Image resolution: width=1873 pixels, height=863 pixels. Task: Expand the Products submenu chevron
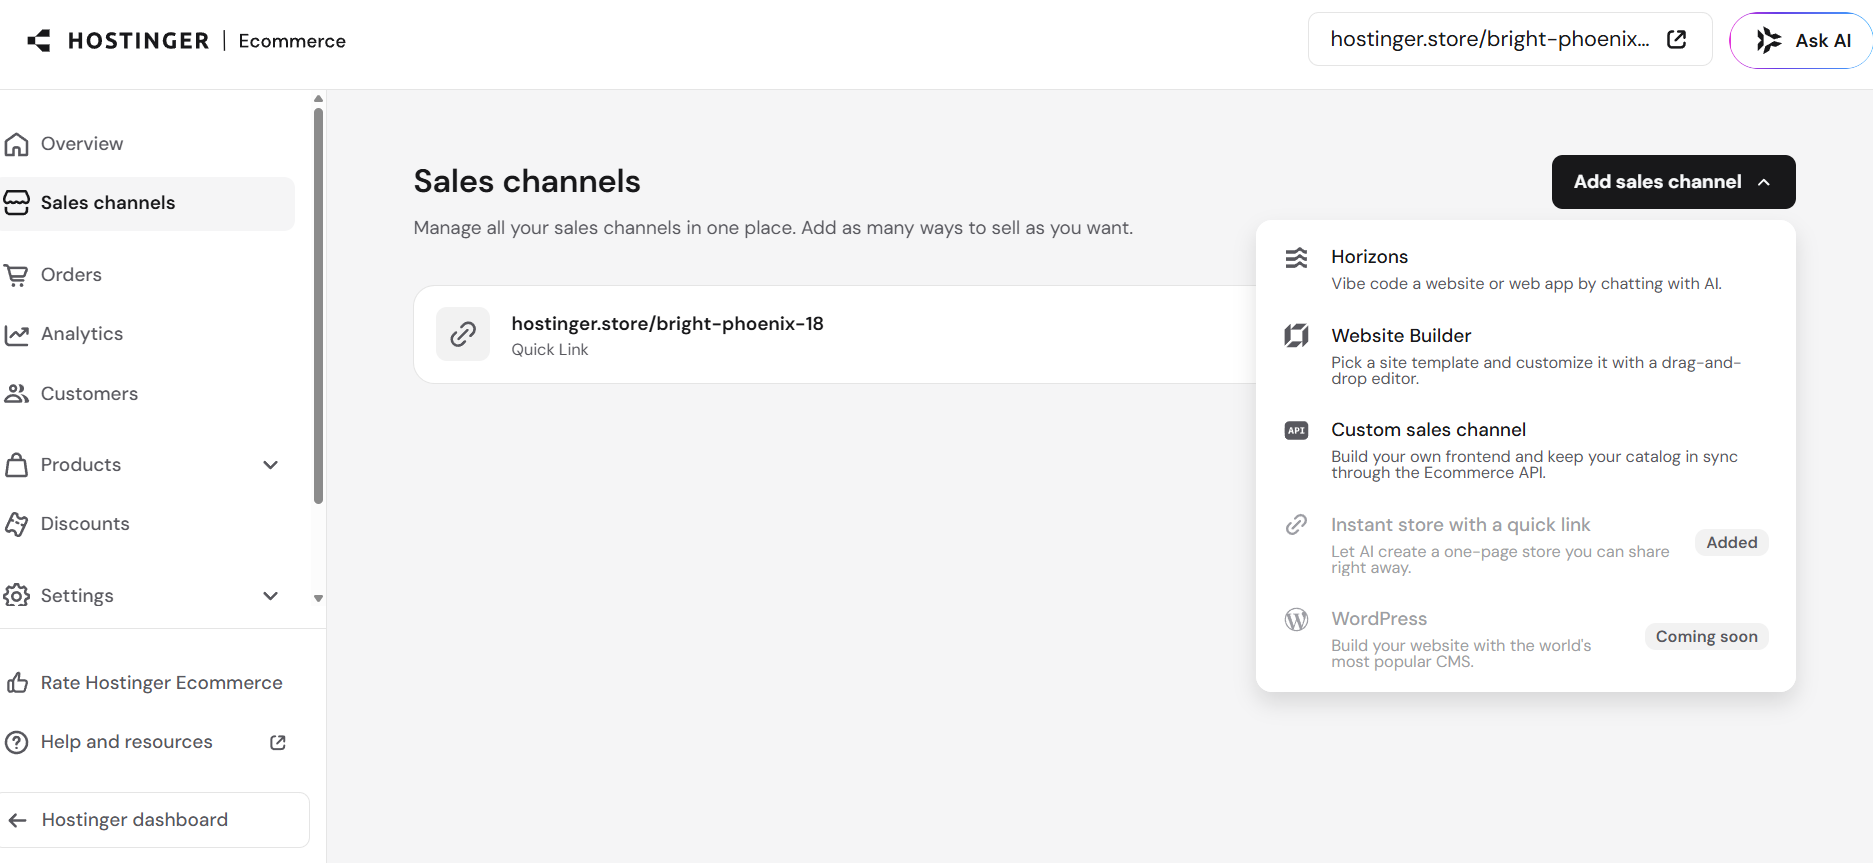point(270,465)
